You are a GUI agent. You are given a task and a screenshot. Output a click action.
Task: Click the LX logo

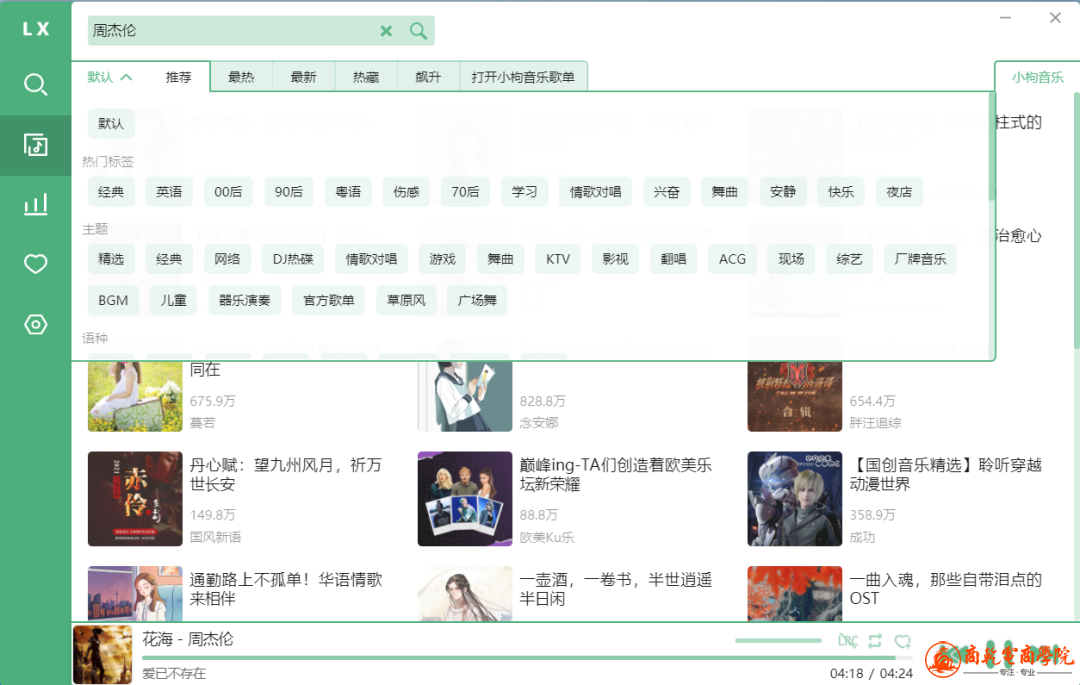pyautogui.click(x=36, y=29)
